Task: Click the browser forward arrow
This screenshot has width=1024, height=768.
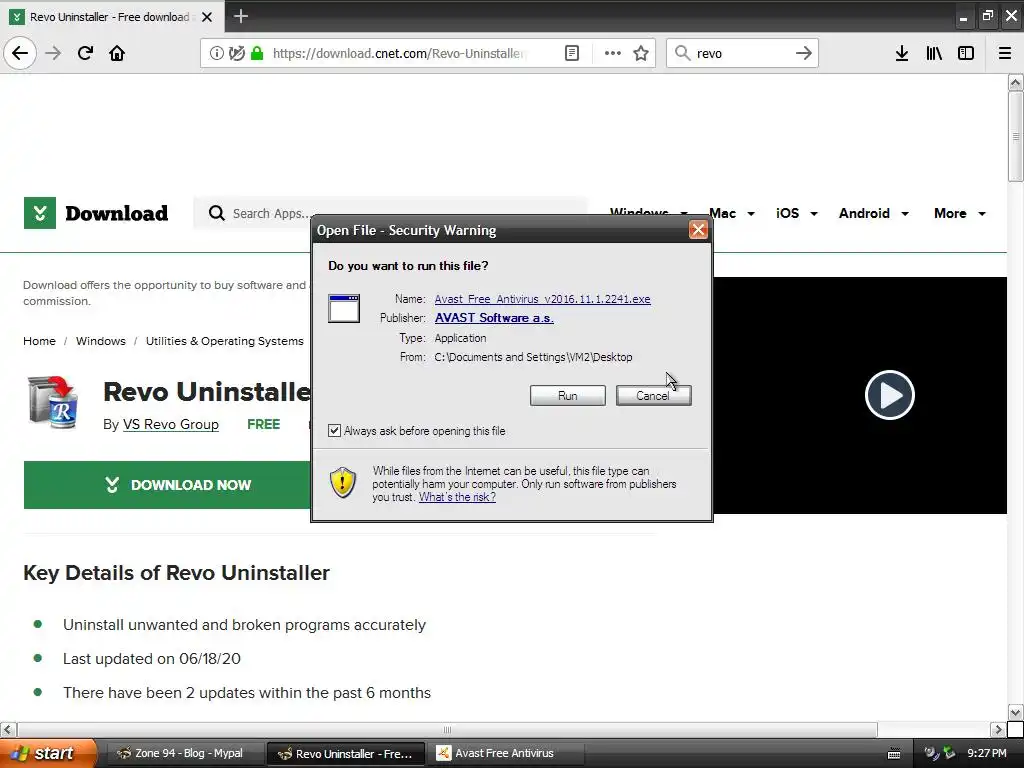Action: 54,53
